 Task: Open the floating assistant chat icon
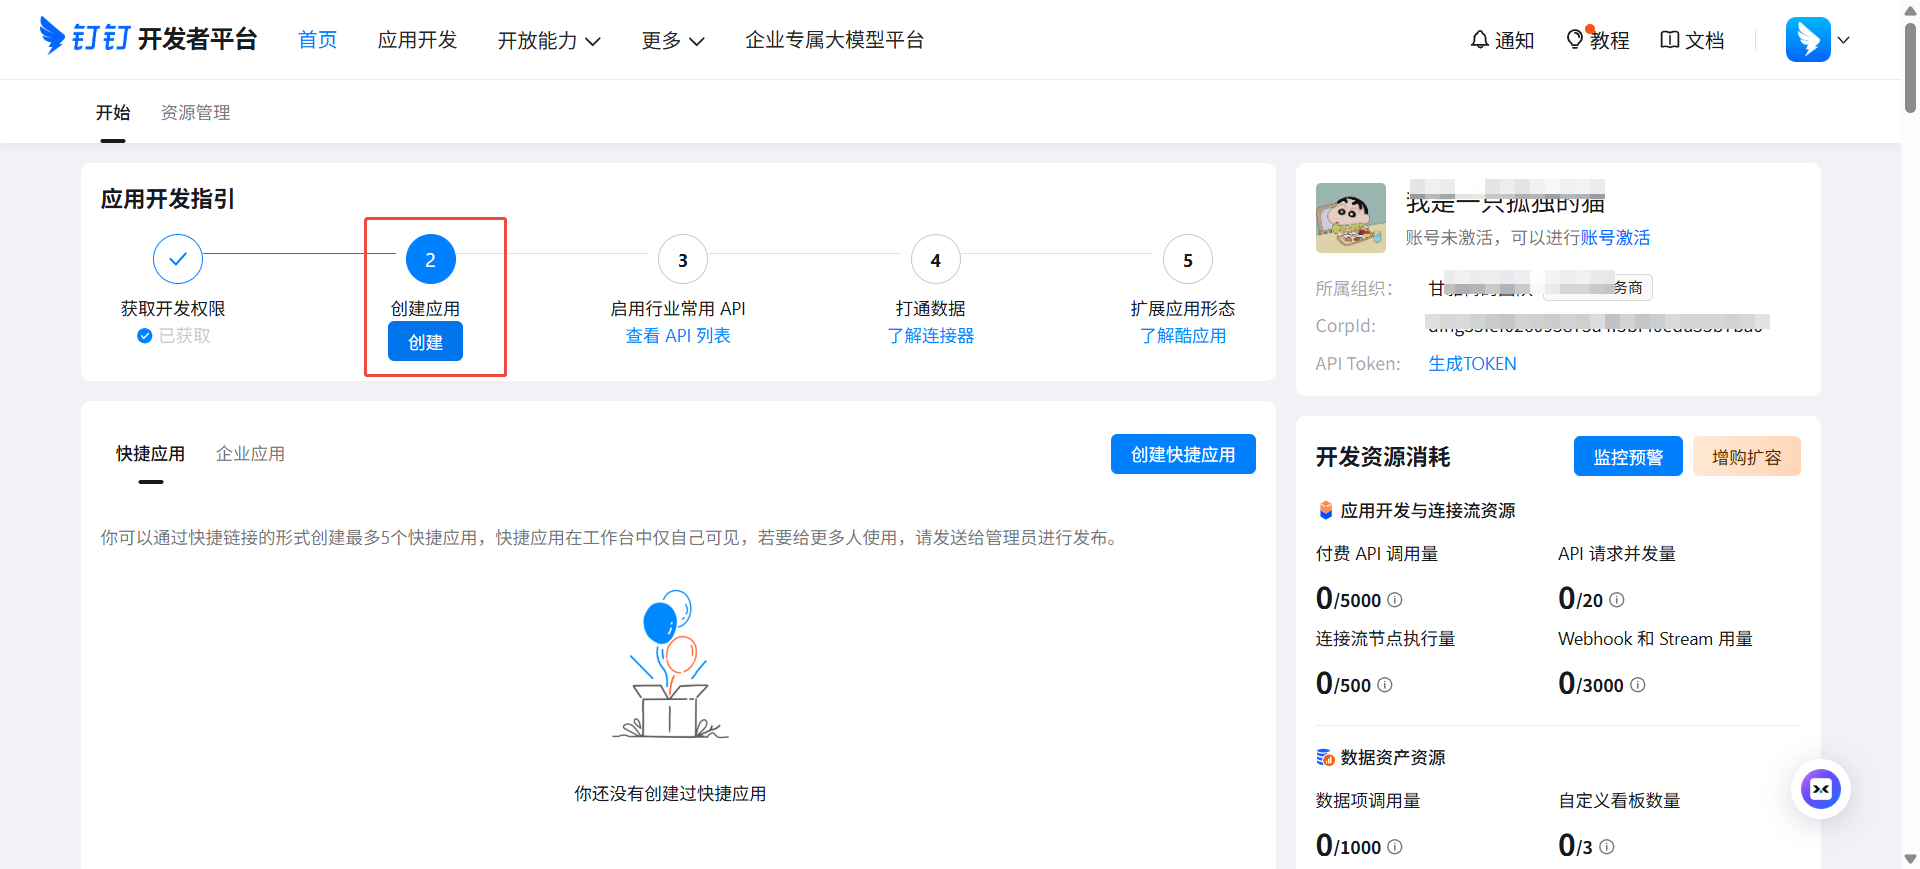[x=1821, y=789]
